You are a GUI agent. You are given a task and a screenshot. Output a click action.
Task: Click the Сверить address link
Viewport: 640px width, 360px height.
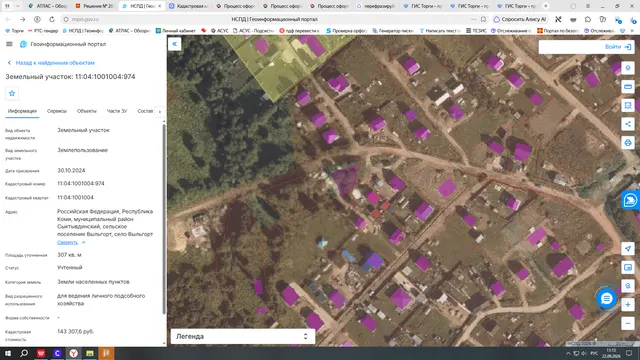coord(67,242)
